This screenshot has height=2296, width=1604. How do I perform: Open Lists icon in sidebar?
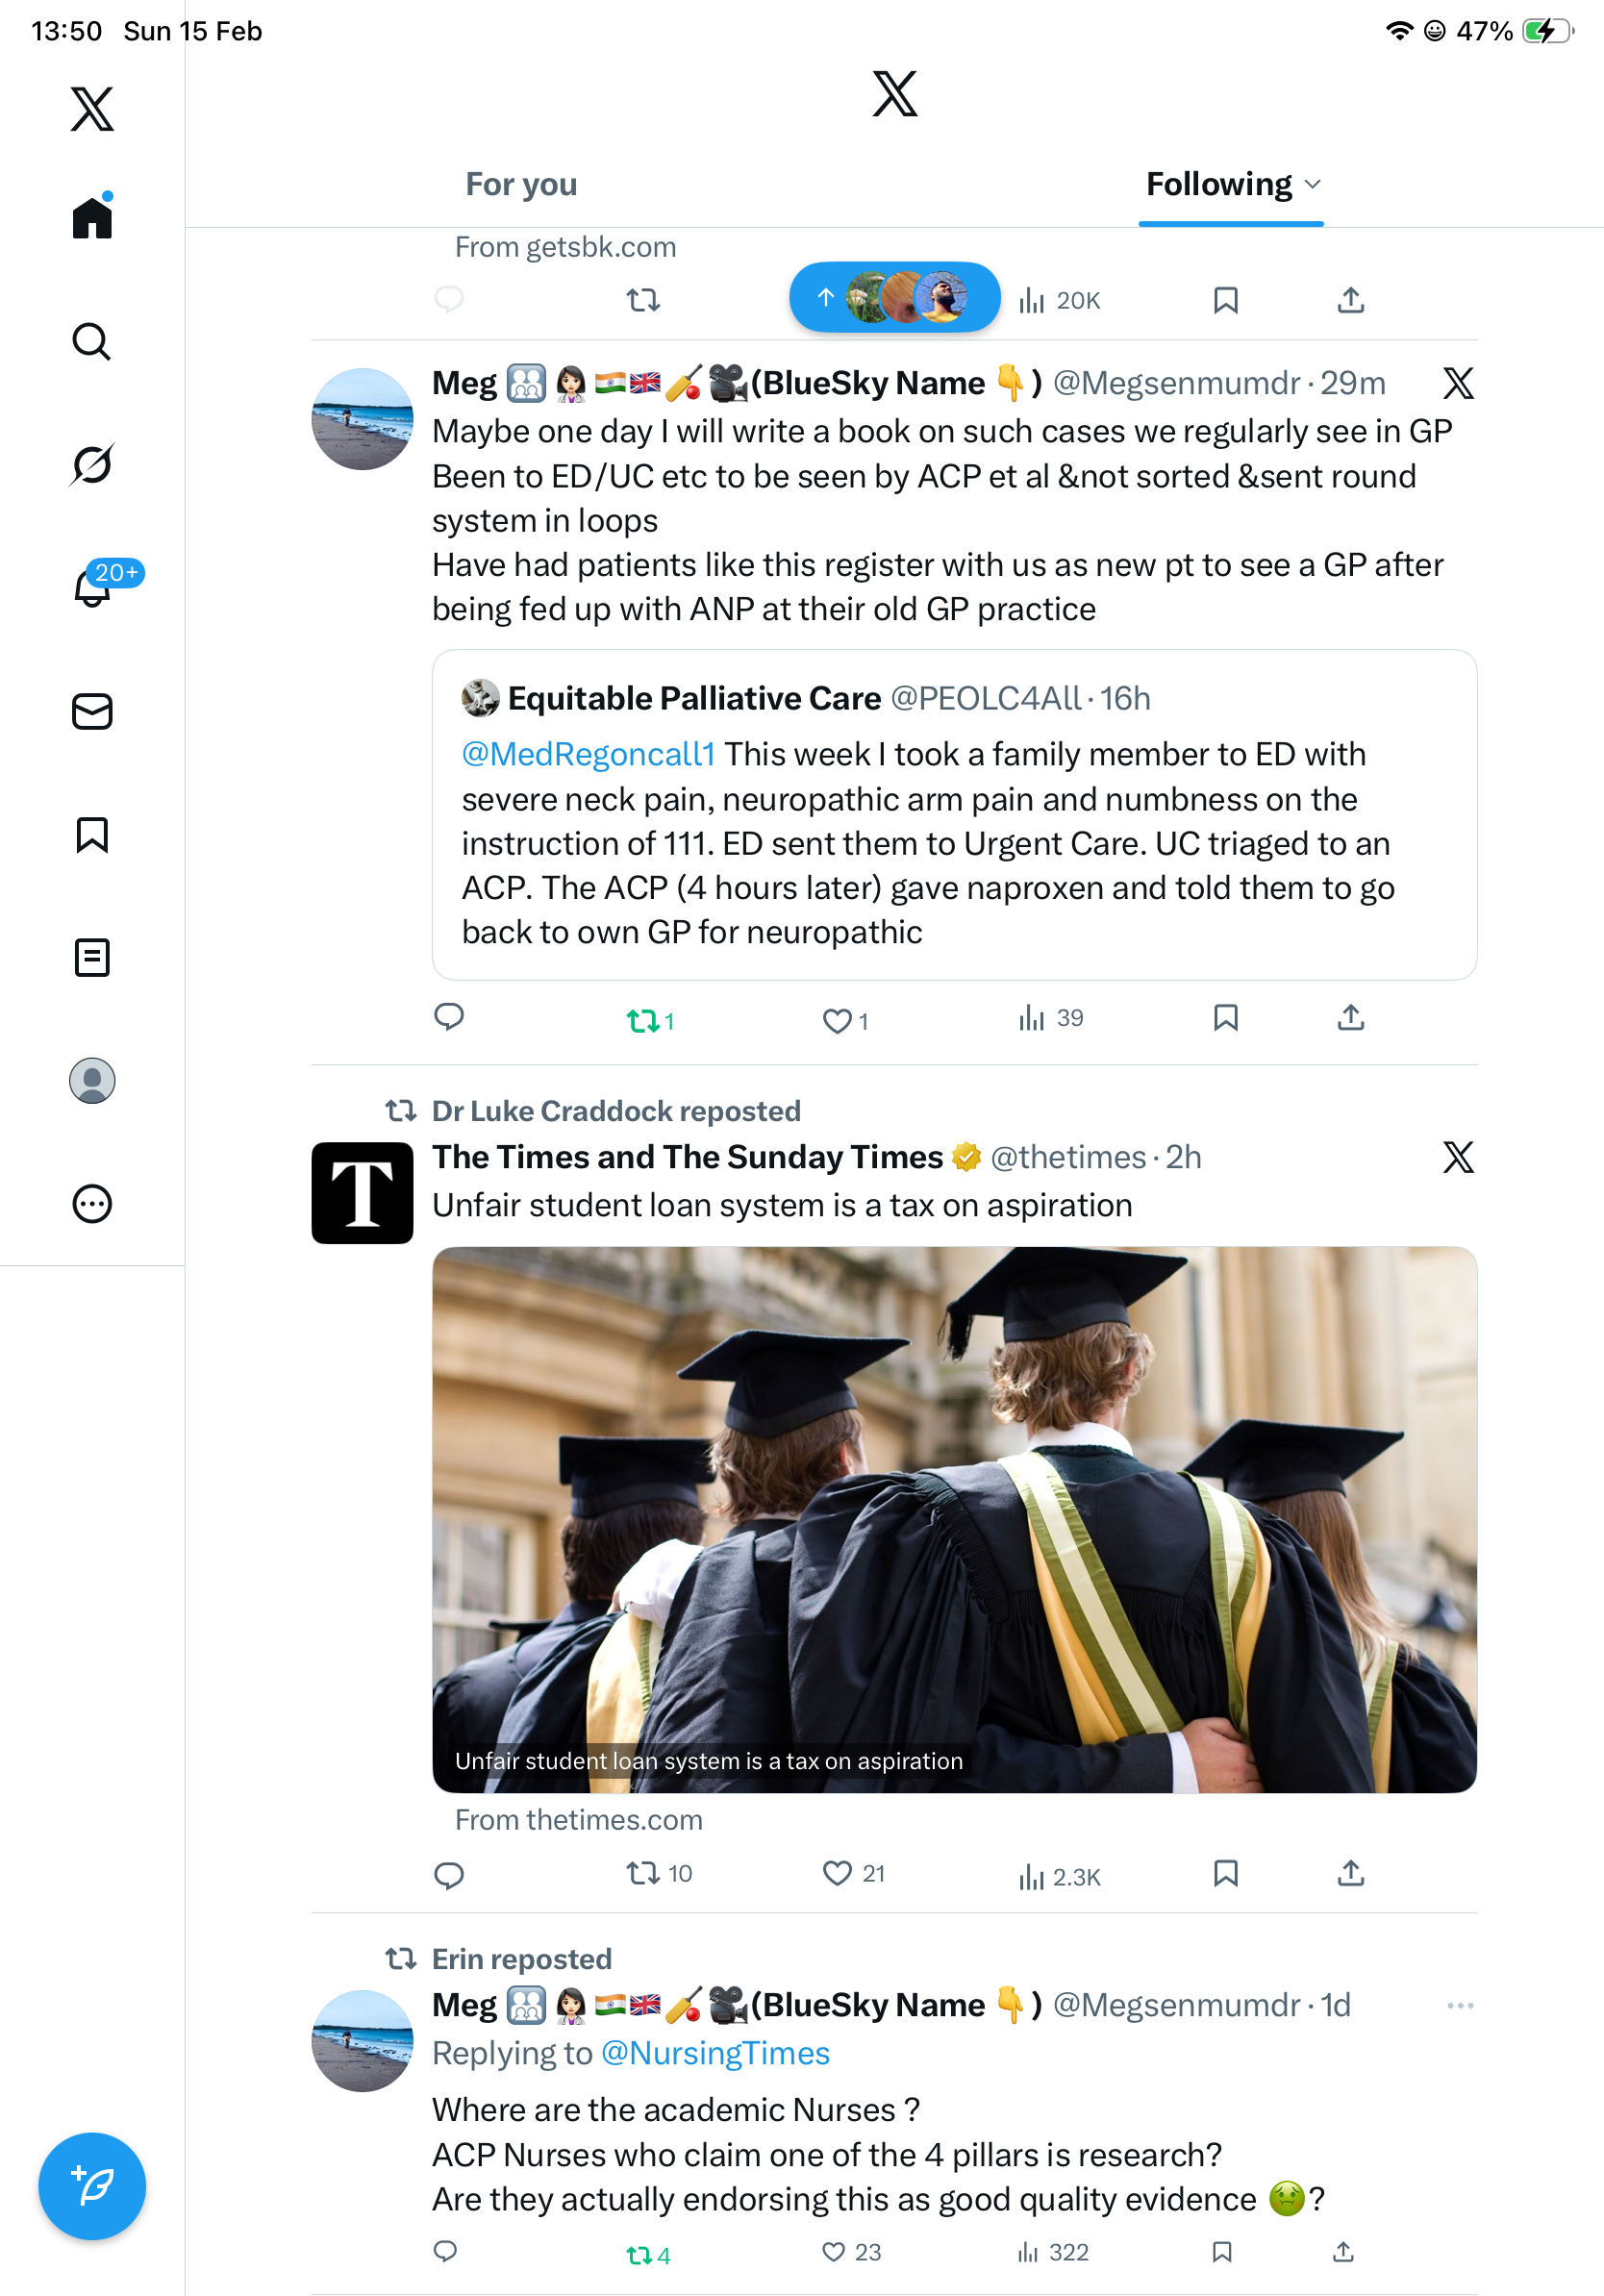tap(91, 957)
